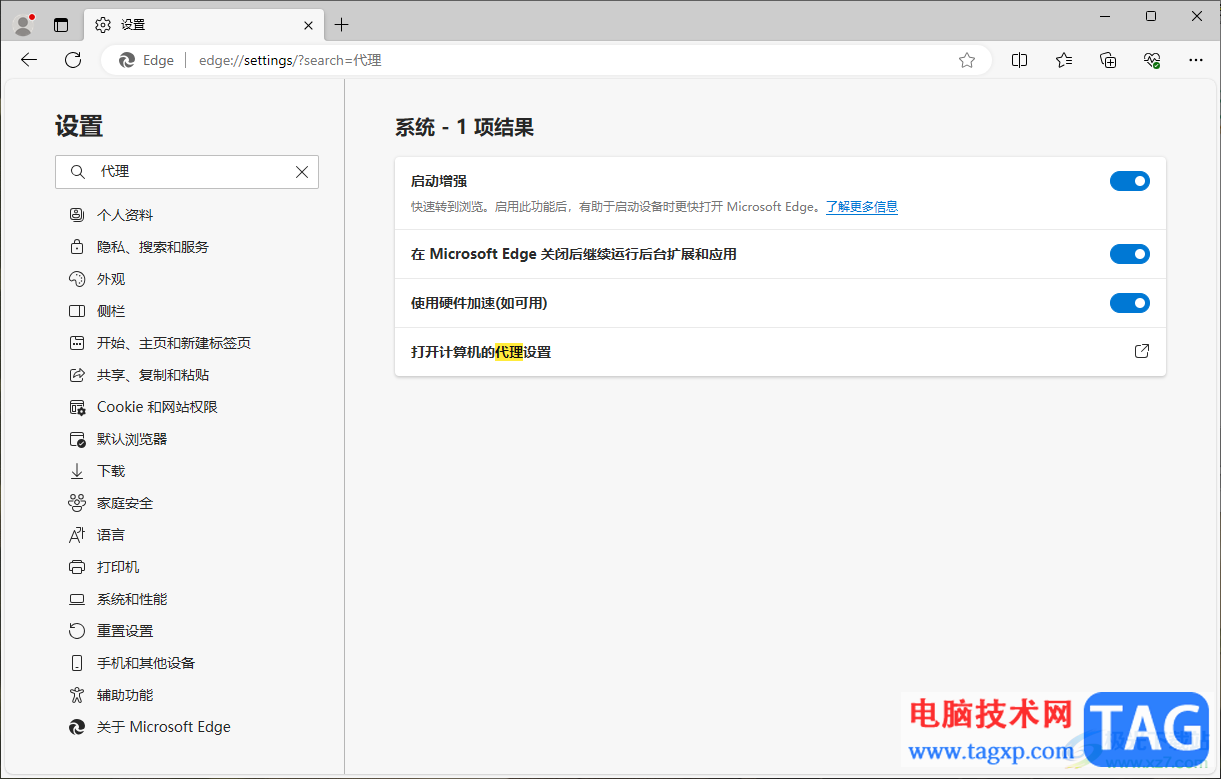Add page to favorites star icon
The image size is (1221, 779).
click(x=967, y=60)
